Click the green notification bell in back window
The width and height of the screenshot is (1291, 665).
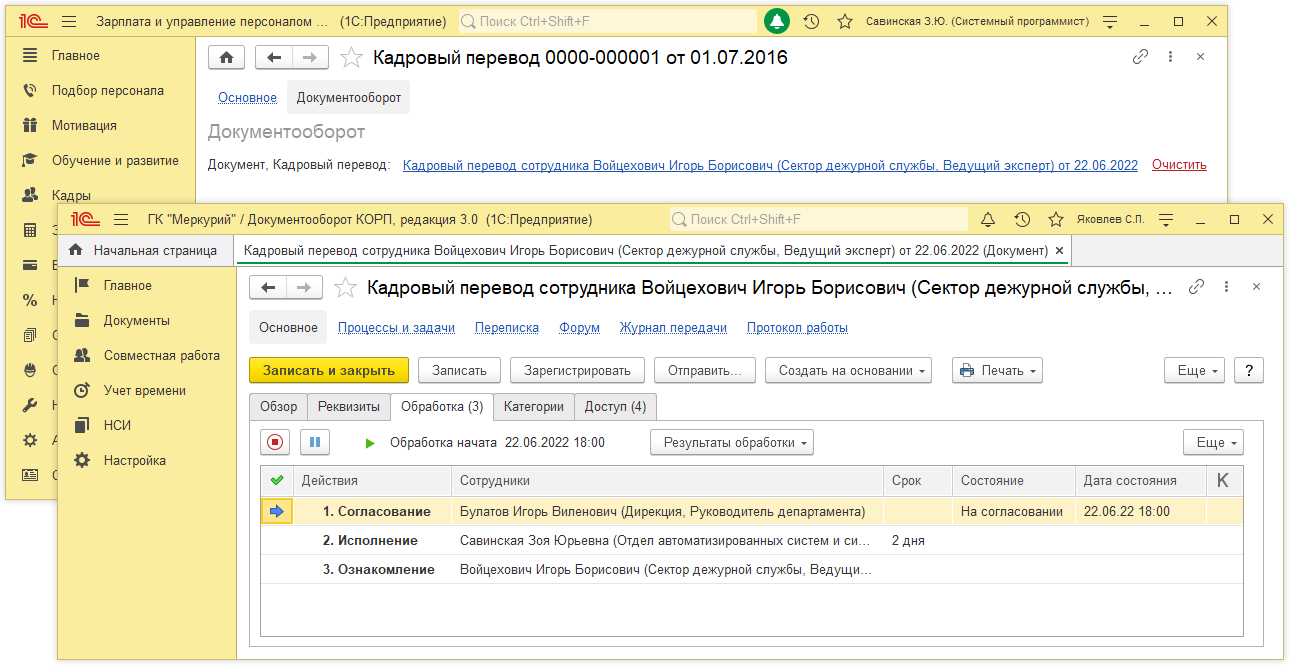pyautogui.click(x=777, y=21)
